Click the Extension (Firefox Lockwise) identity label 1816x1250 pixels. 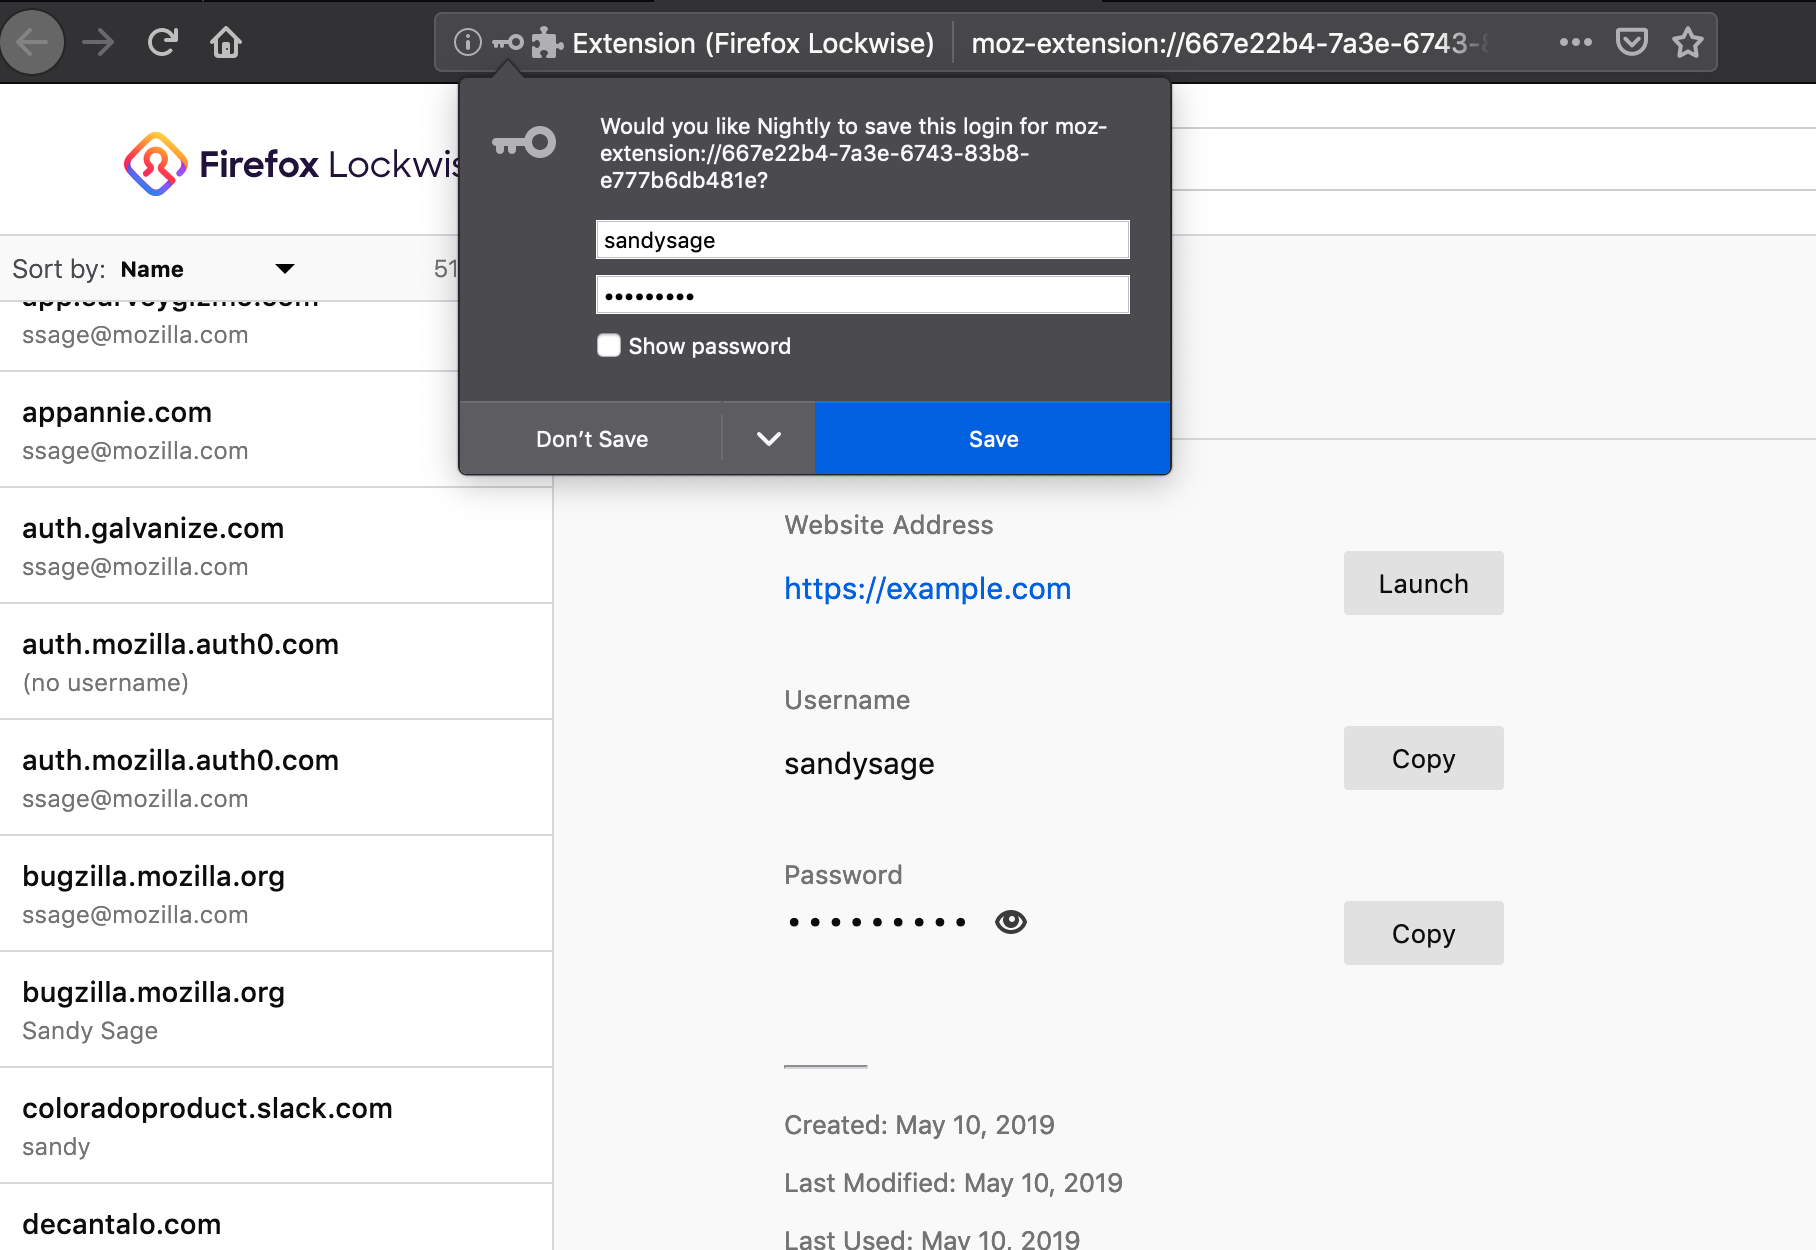pyautogui.click(x=753, y=43)
